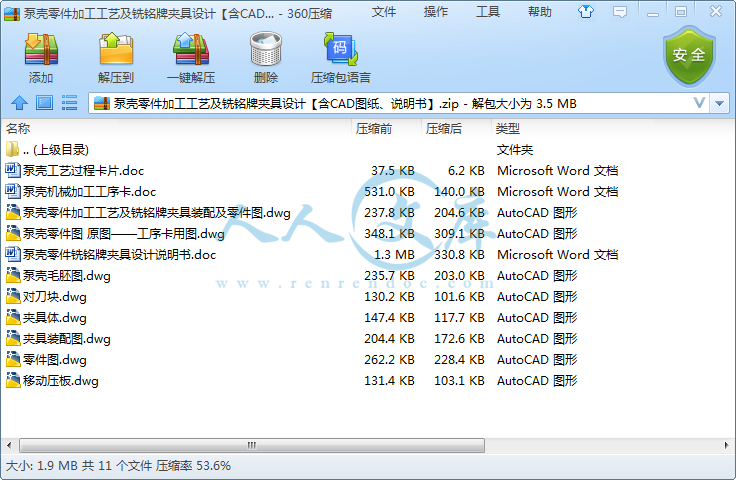The height and width of the screenshot is (480, 736).
Task: Click Word icon of 泵壳工艺过程卡片.doc
Action: [x=13, y=170]
